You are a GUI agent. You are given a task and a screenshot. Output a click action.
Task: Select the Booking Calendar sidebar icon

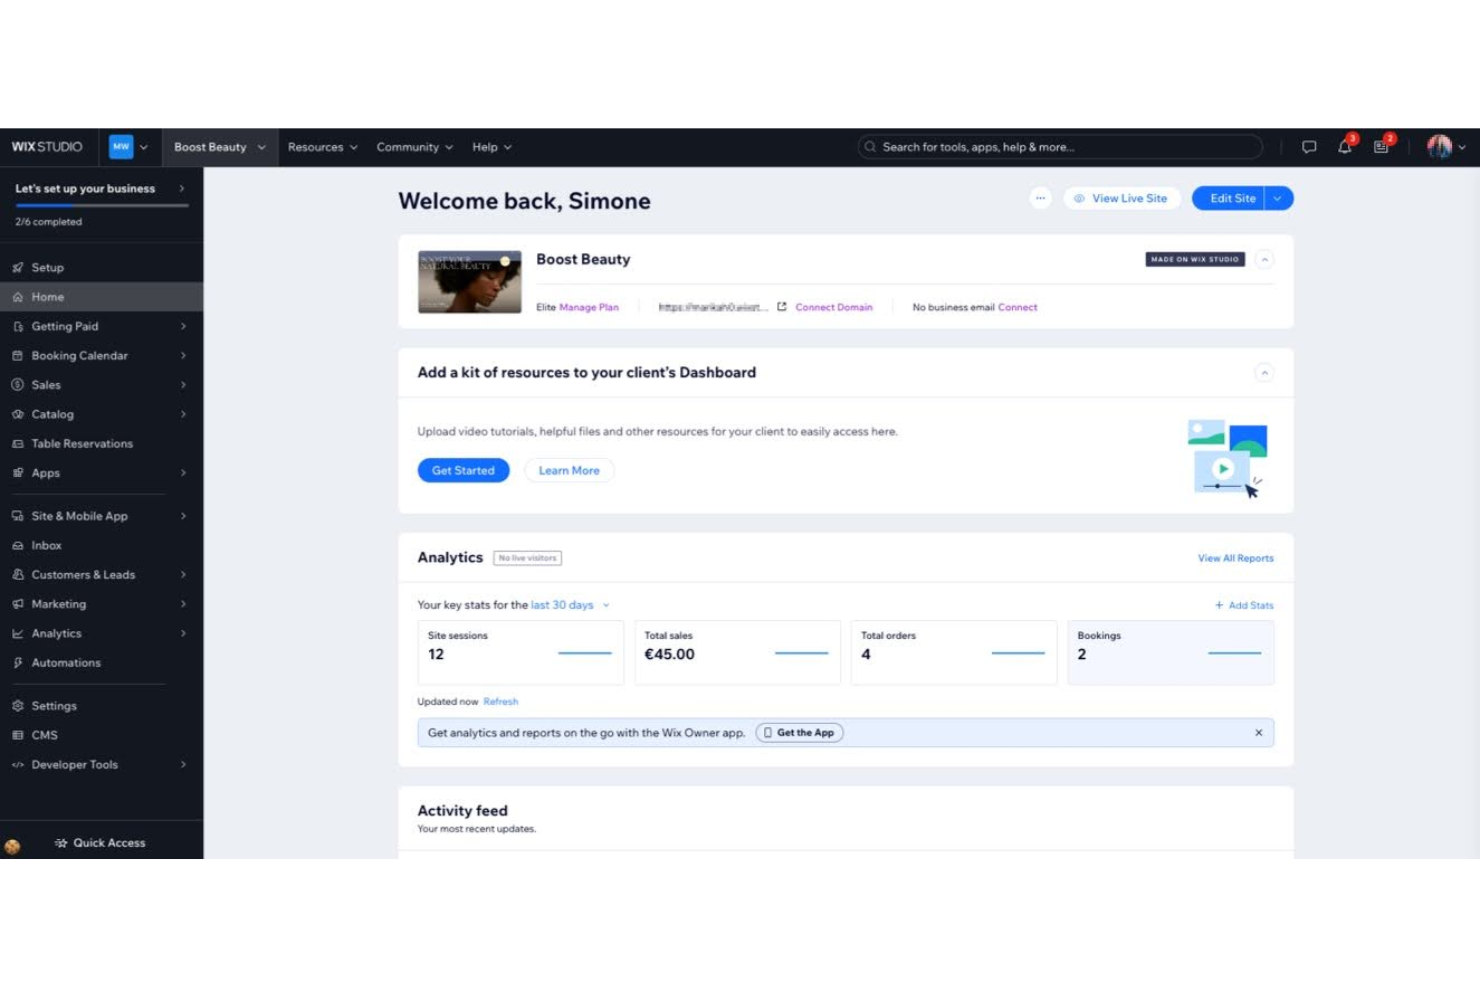click(x=17, y=355)
